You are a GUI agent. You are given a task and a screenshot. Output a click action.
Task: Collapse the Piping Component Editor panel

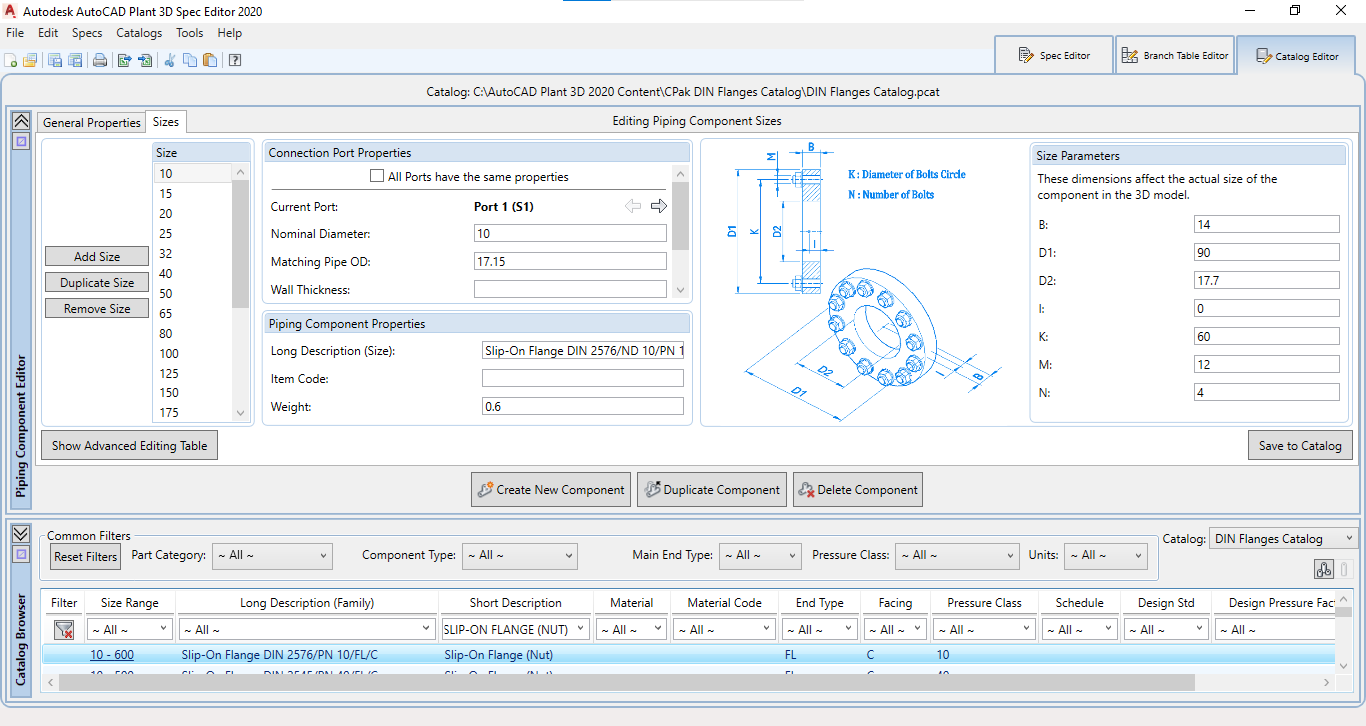click(20, 121)
